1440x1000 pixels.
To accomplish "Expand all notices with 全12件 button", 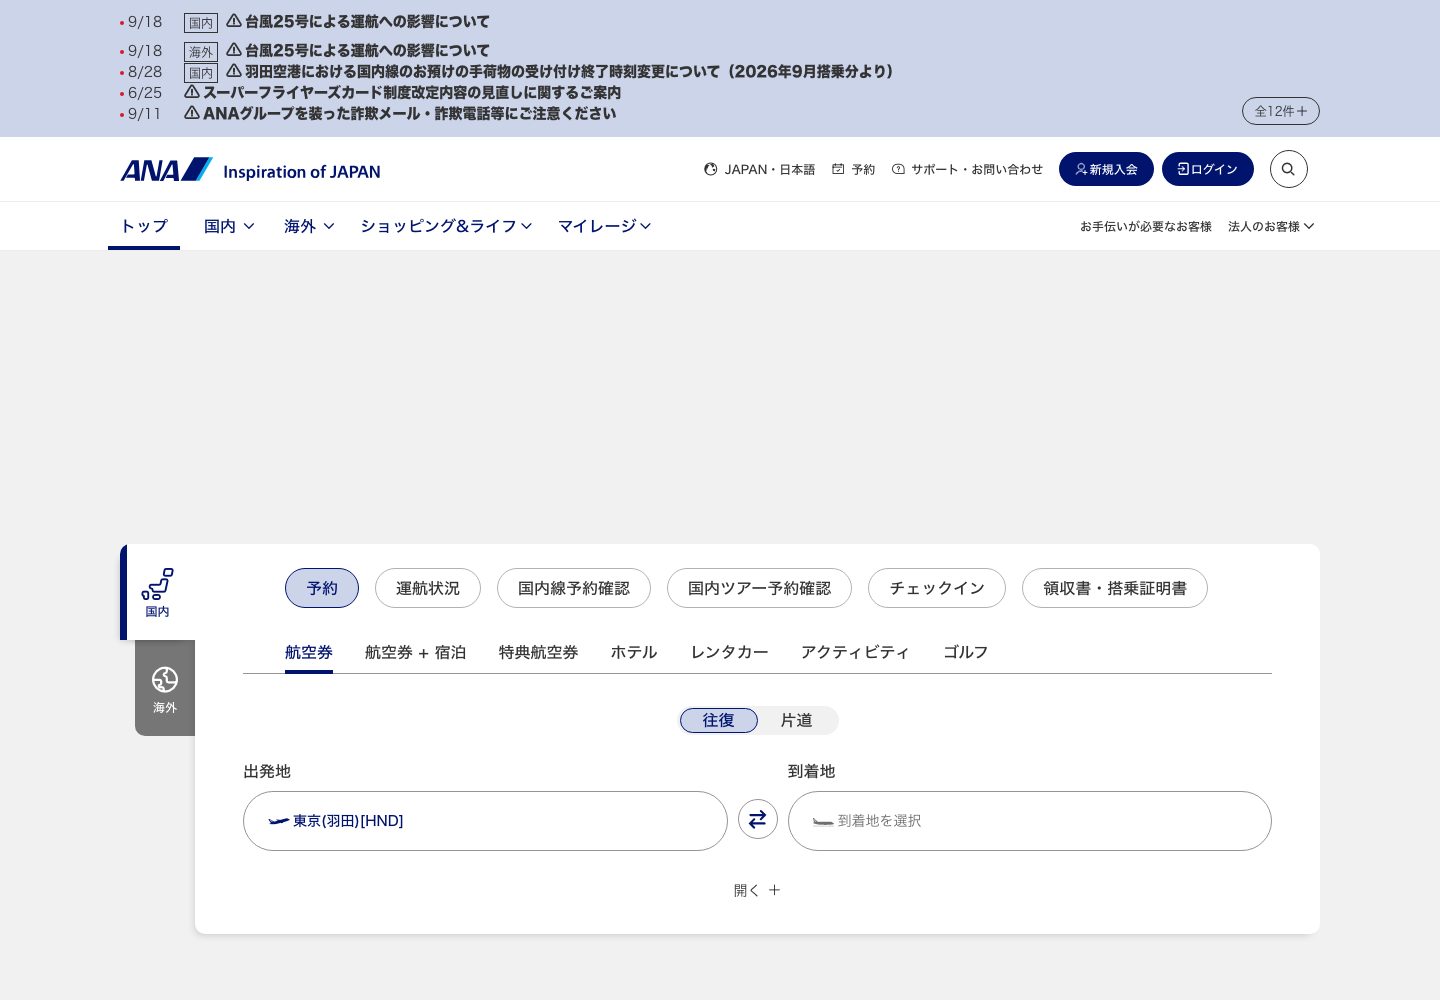I will 1281,111.
